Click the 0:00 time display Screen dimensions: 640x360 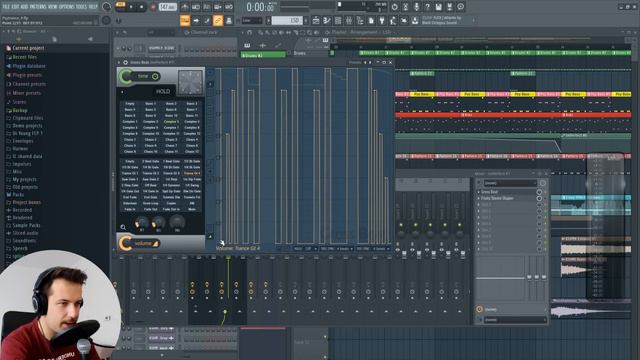(x=260, y=7)
